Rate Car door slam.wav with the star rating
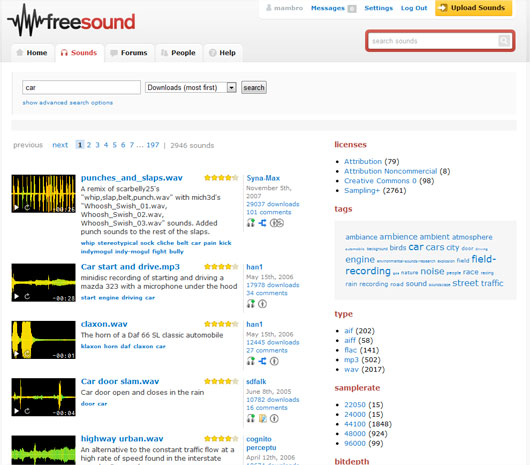The height and width of the screenshot is (465, 530). [x=221, y=382]
